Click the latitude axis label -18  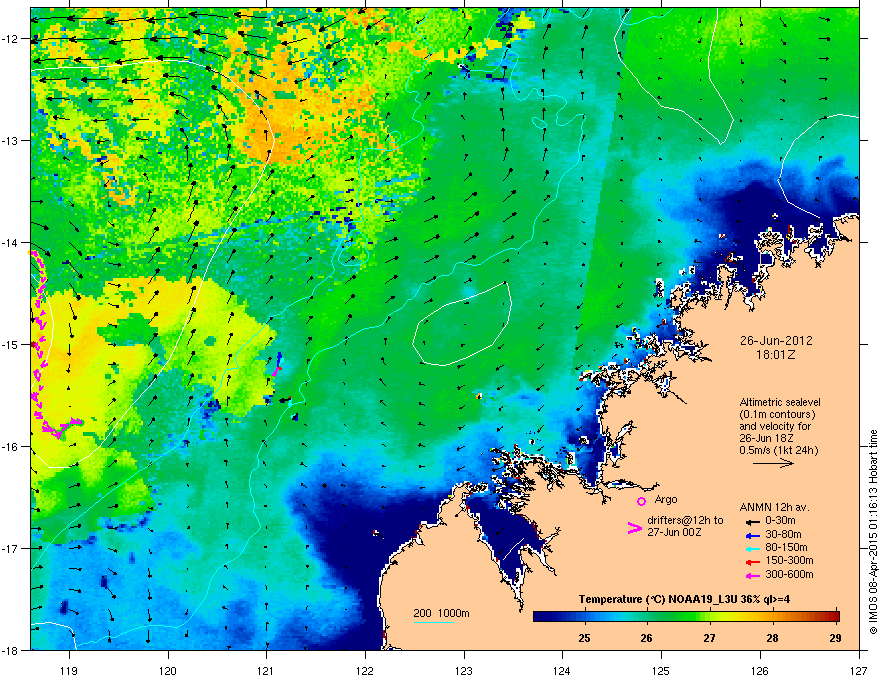click(x=9, y=650)
